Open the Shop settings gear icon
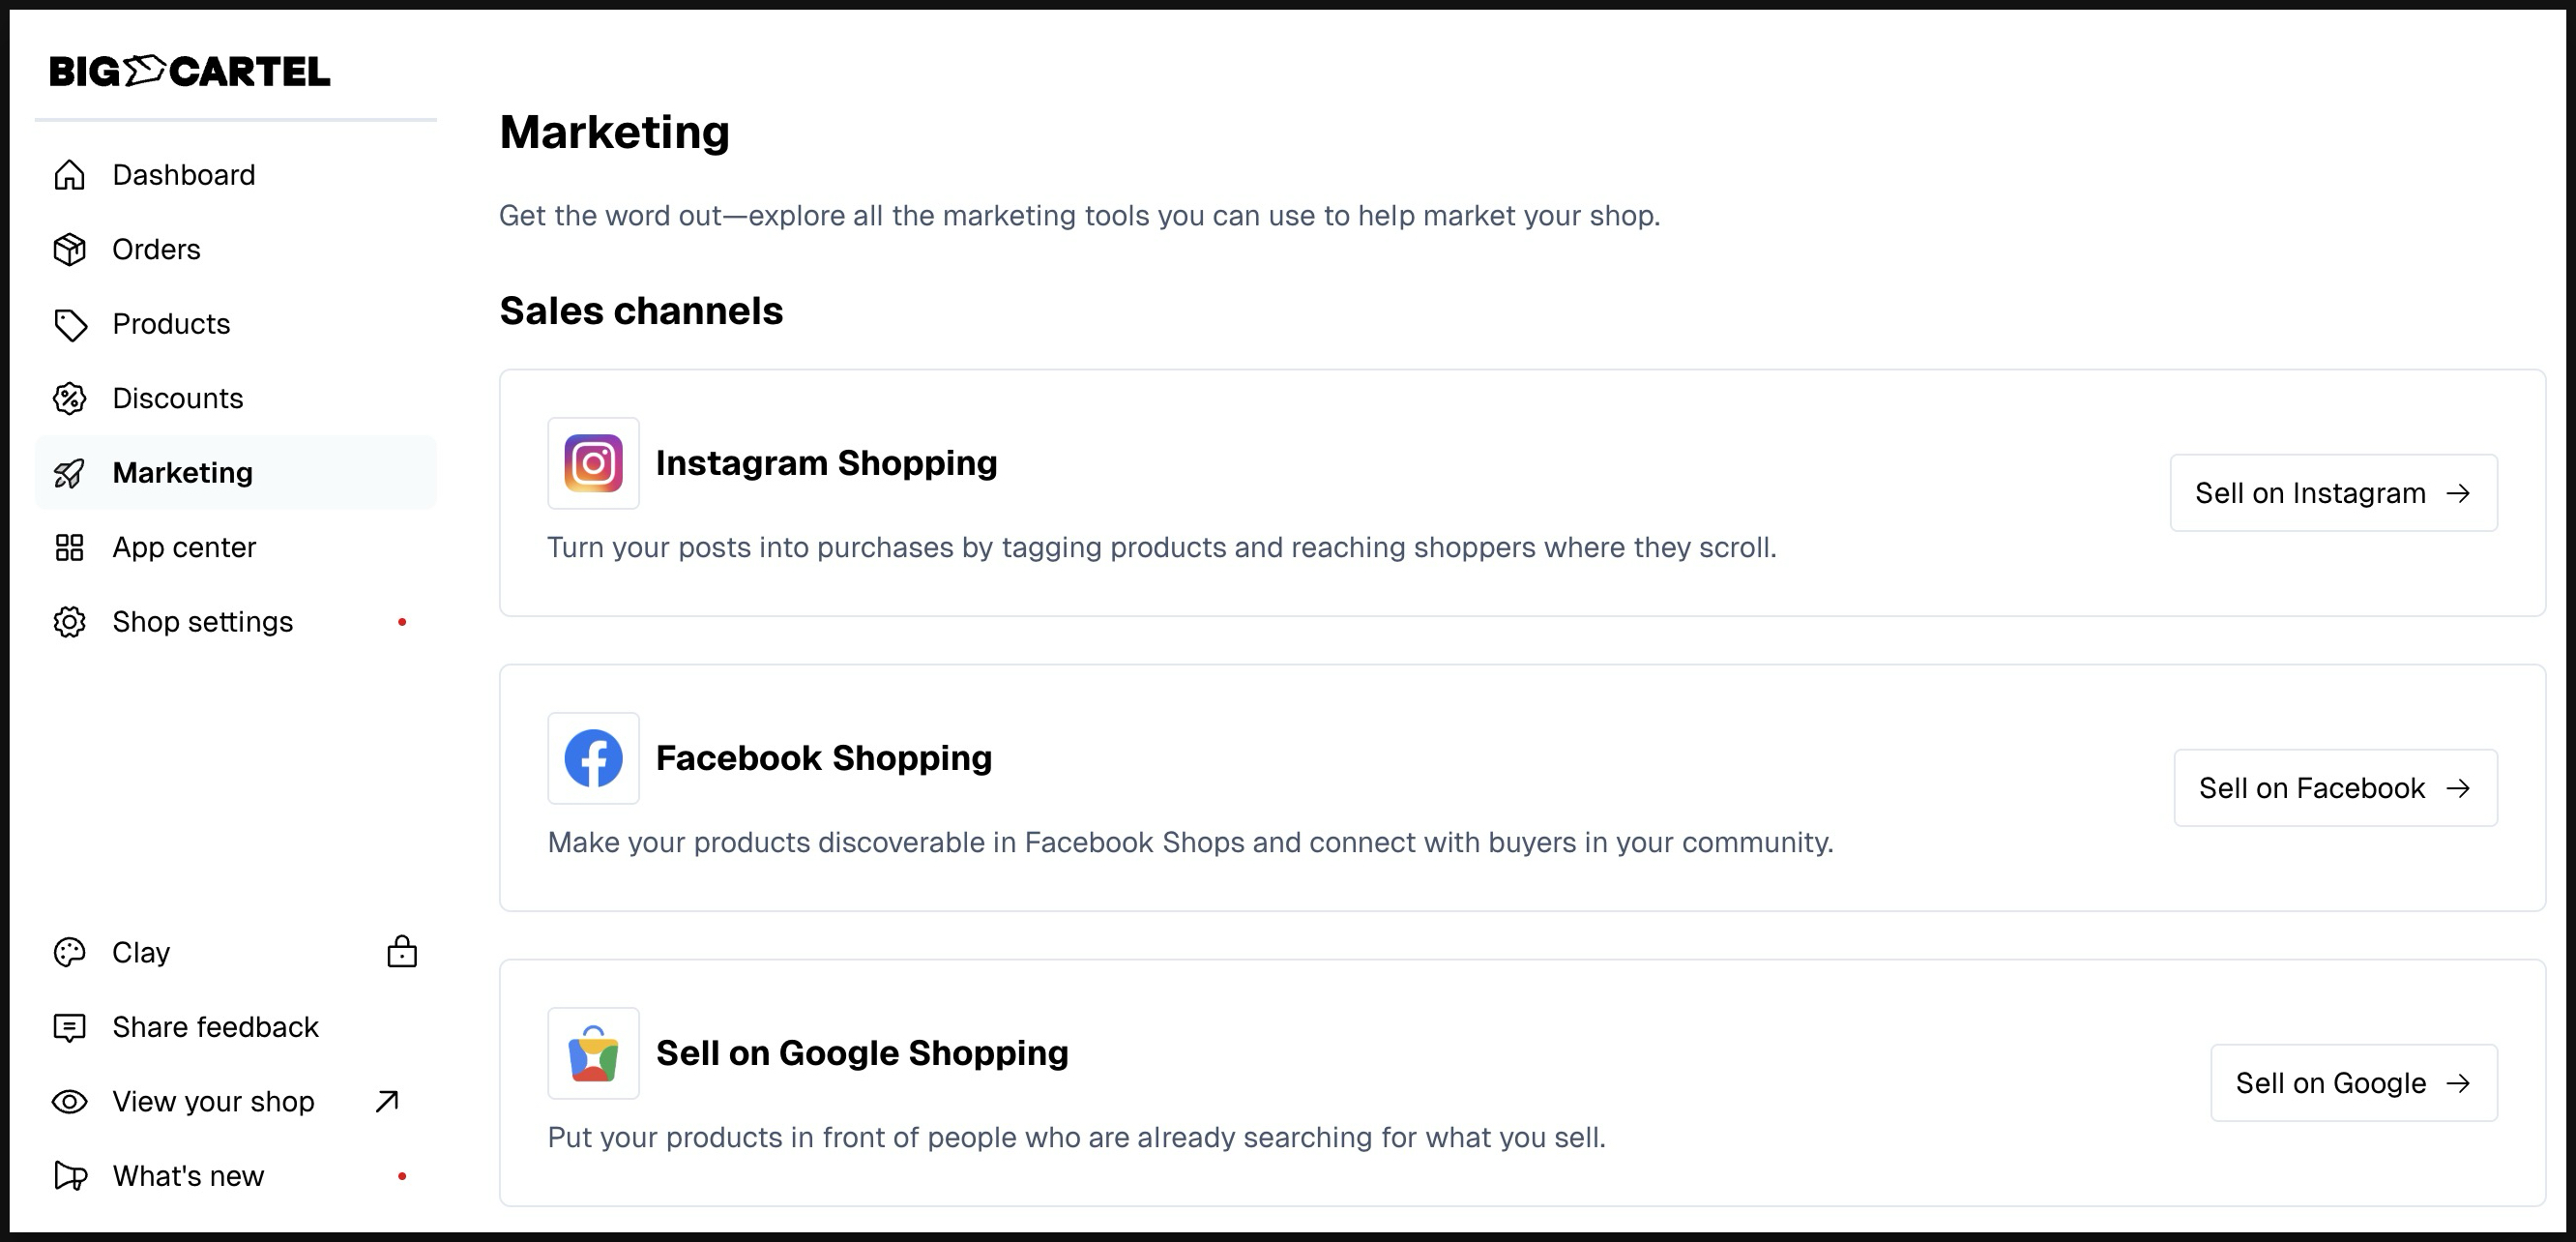Image resolution: width=2576 pixels, height=1242 pixels. click(x=69, y=622)
